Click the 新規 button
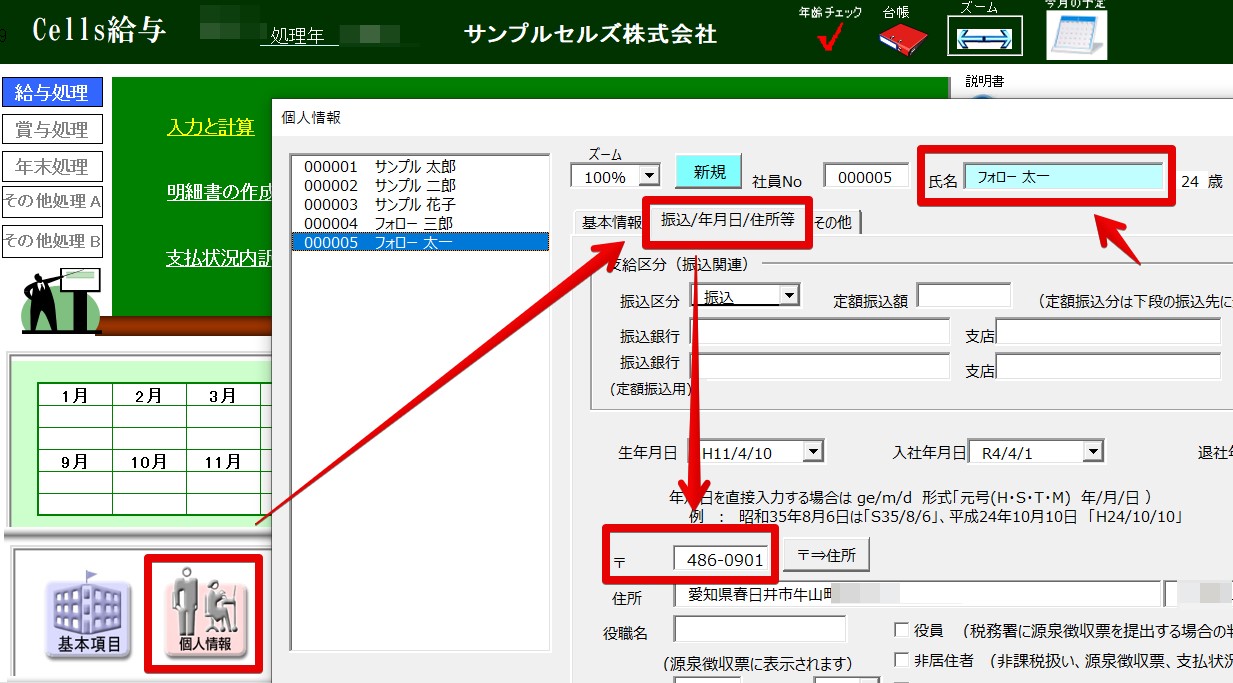Screen dimensions: 1233x683 pyautogui.click(x=709, y=172)
